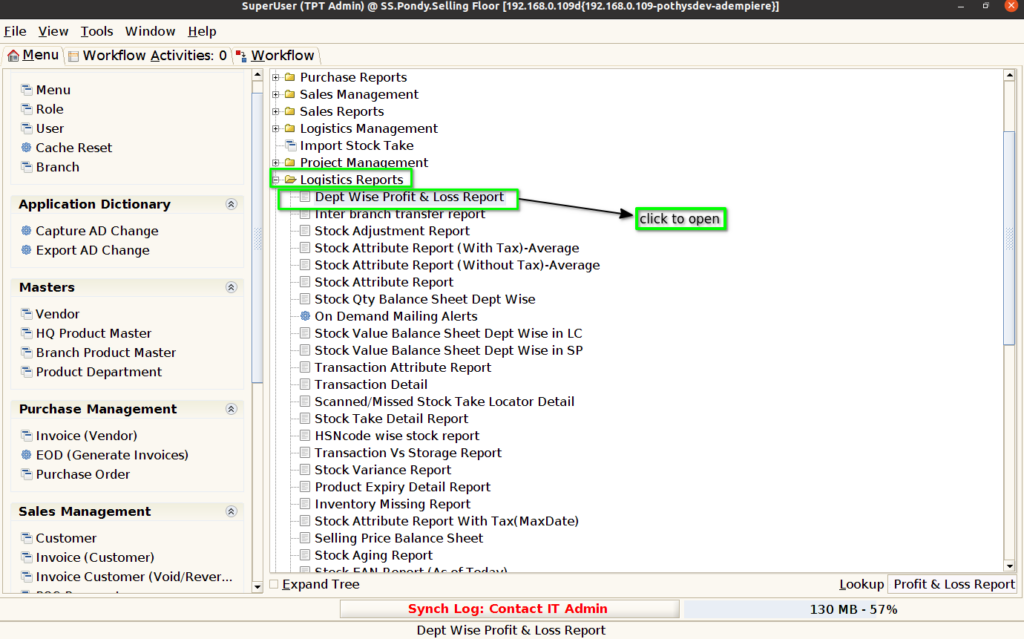Open Transaction Vs Storage Report
This screenshot has height=639, width=1024.
(408, 452)
